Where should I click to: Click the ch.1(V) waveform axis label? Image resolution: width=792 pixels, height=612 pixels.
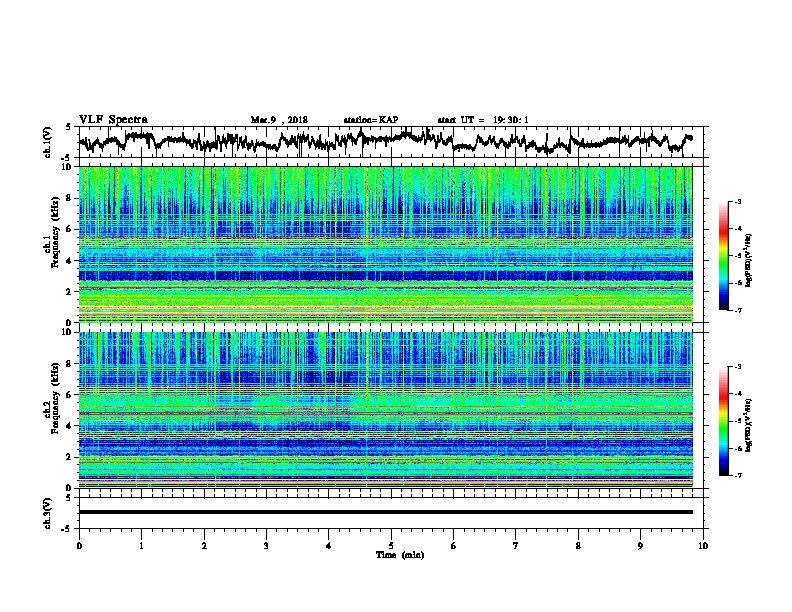[48, 142]
